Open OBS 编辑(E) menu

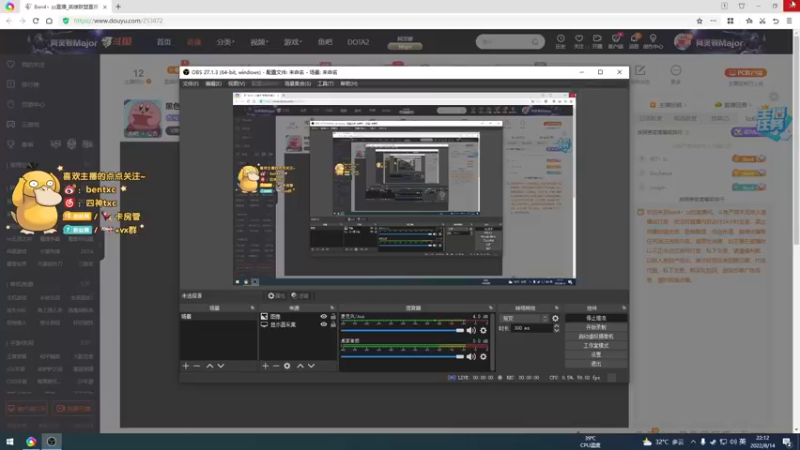click(213, 84)
